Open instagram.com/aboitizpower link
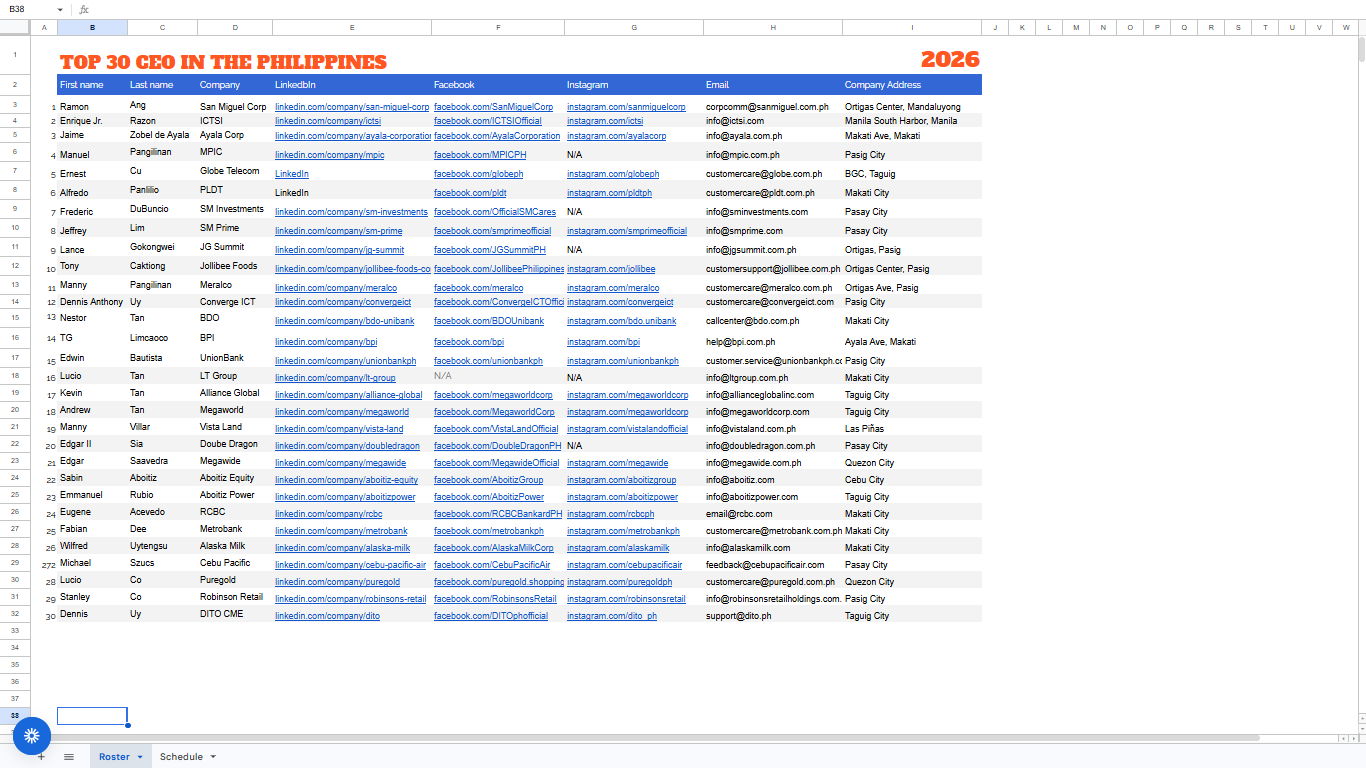Screen dimensions: 1366x768 click(x=622, y=497)
